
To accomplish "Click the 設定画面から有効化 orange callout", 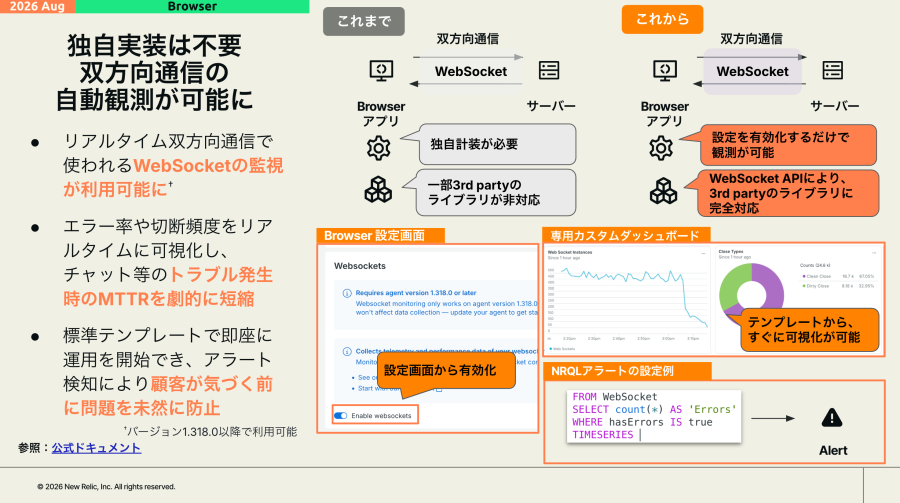I will tap(446, 371).
